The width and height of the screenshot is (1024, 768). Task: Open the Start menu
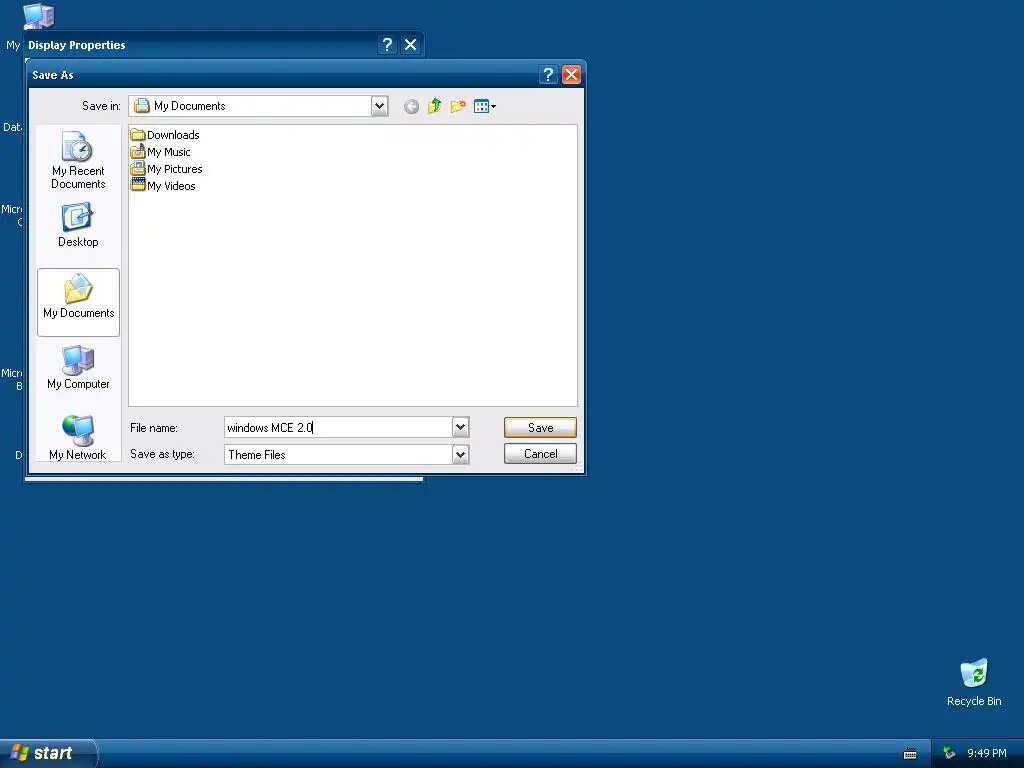tap(47, 753)
